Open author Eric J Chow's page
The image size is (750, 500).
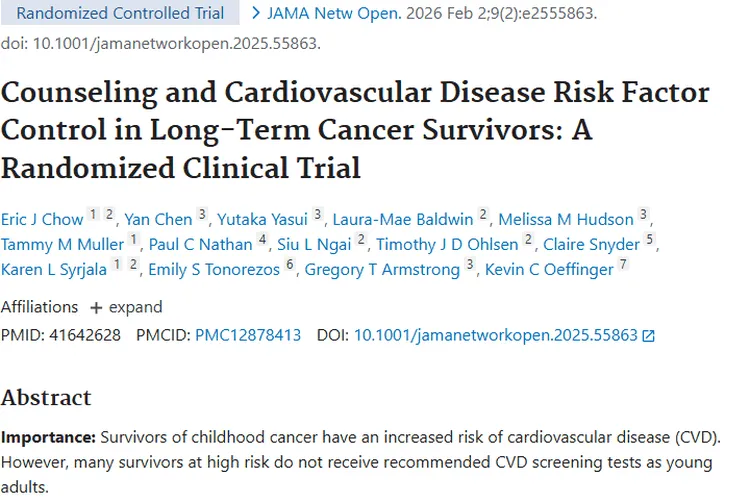pos(40,219)
